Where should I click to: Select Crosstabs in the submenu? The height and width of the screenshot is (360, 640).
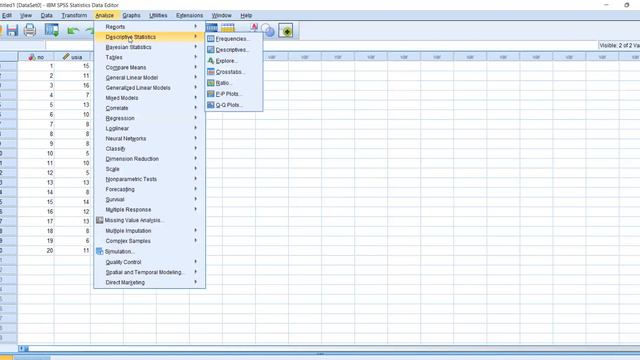[234, 72]
